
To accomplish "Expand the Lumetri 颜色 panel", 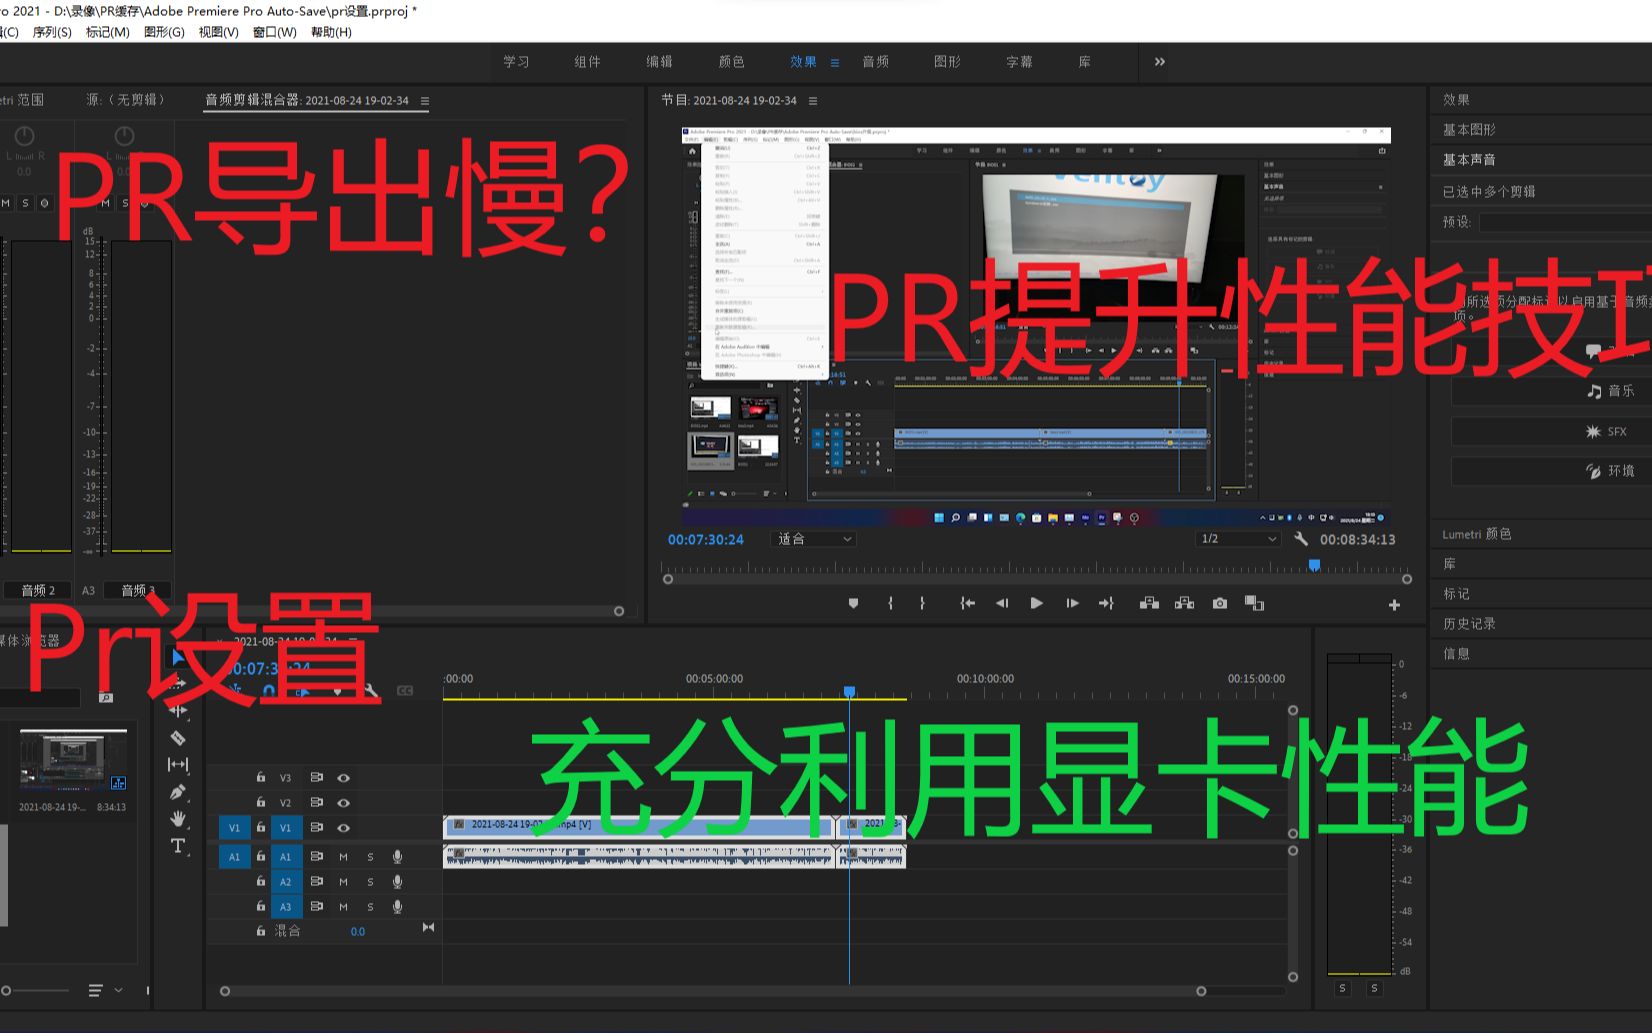I will pyautogui.click(x=1477, y=534).
